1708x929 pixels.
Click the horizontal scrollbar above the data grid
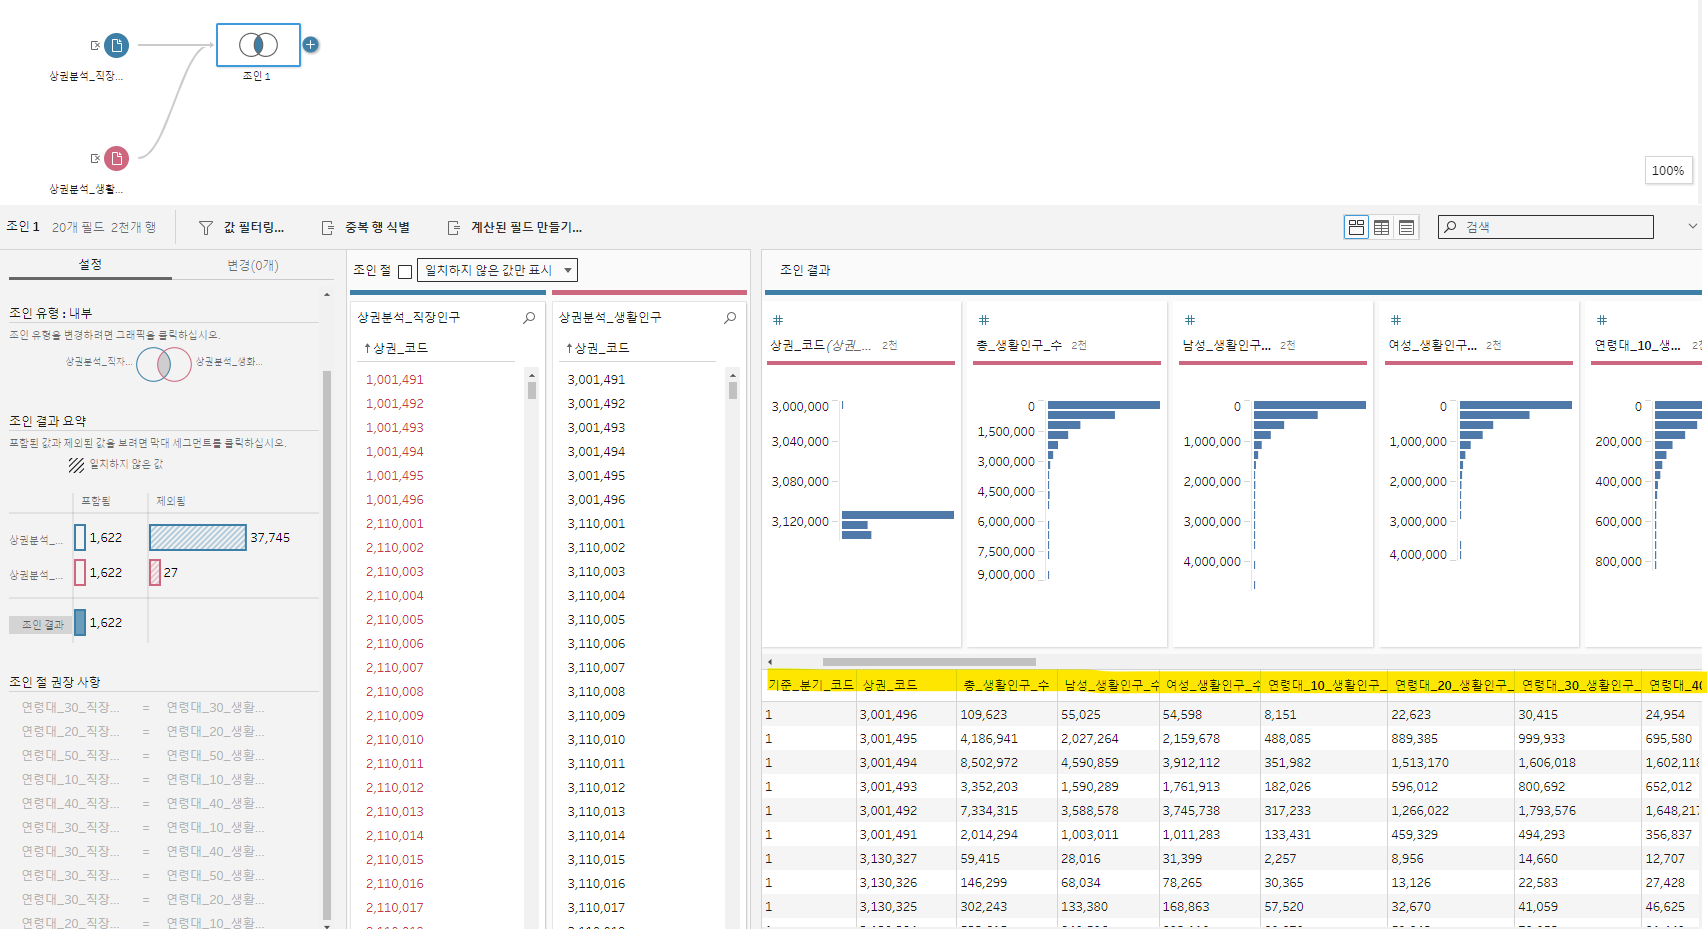coord(929,662)
